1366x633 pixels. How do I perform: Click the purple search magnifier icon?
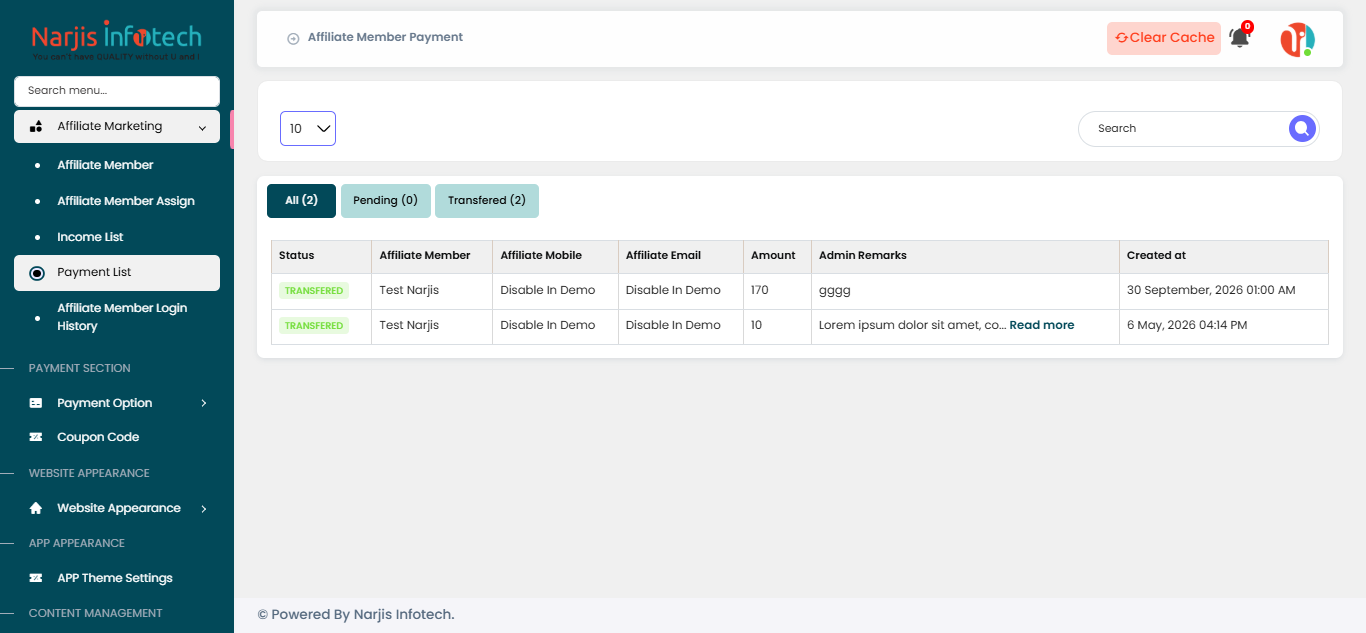point(1301,128)
